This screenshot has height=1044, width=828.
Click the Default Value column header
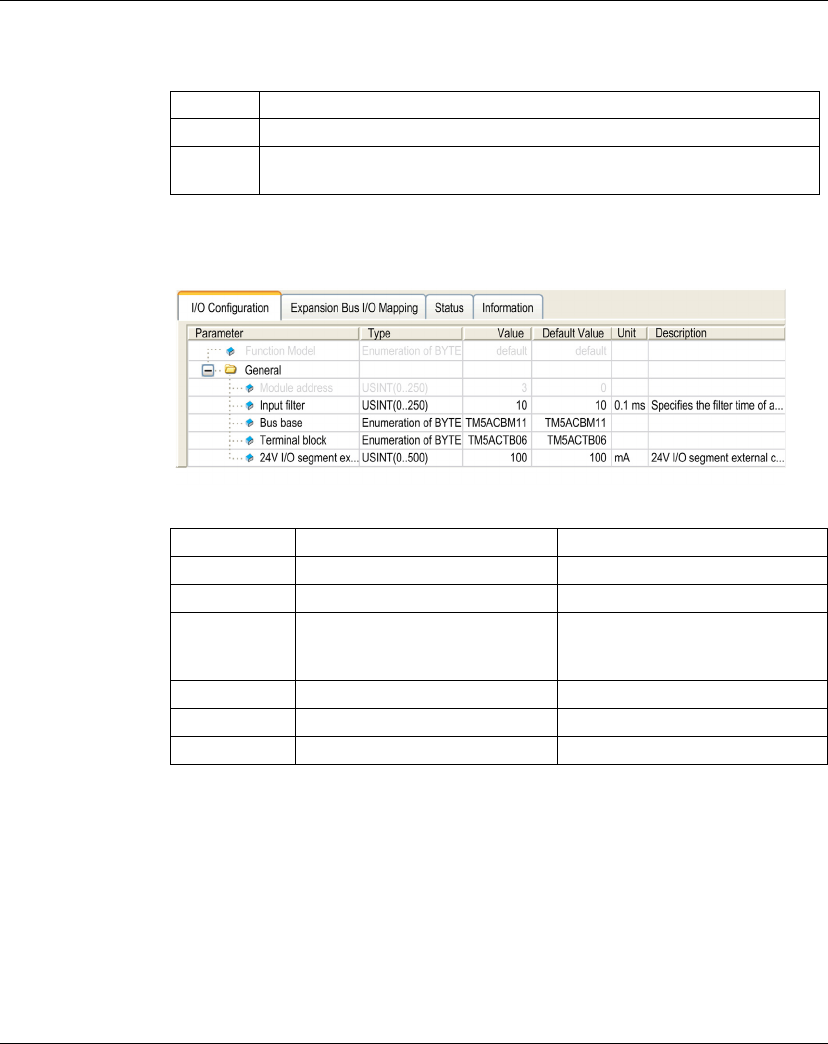pos(572,333)
